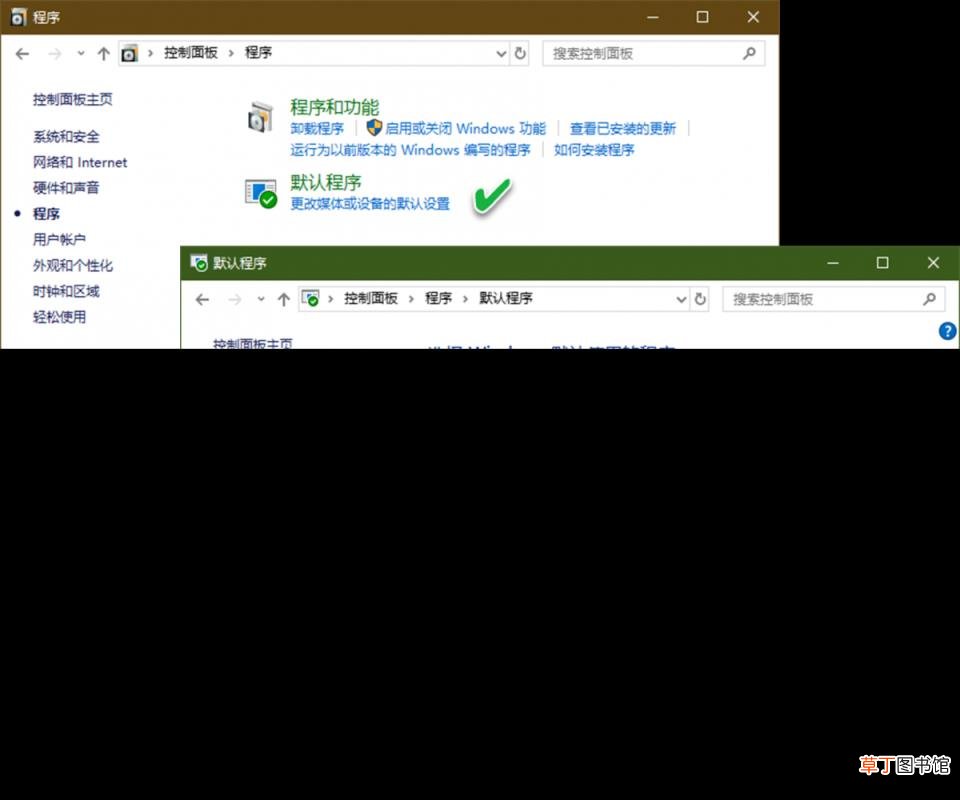Click 程序 breadcrumb in the 程序 window
Screen dimensions: 960x800
pyautogui.click(x=258, y=53)
